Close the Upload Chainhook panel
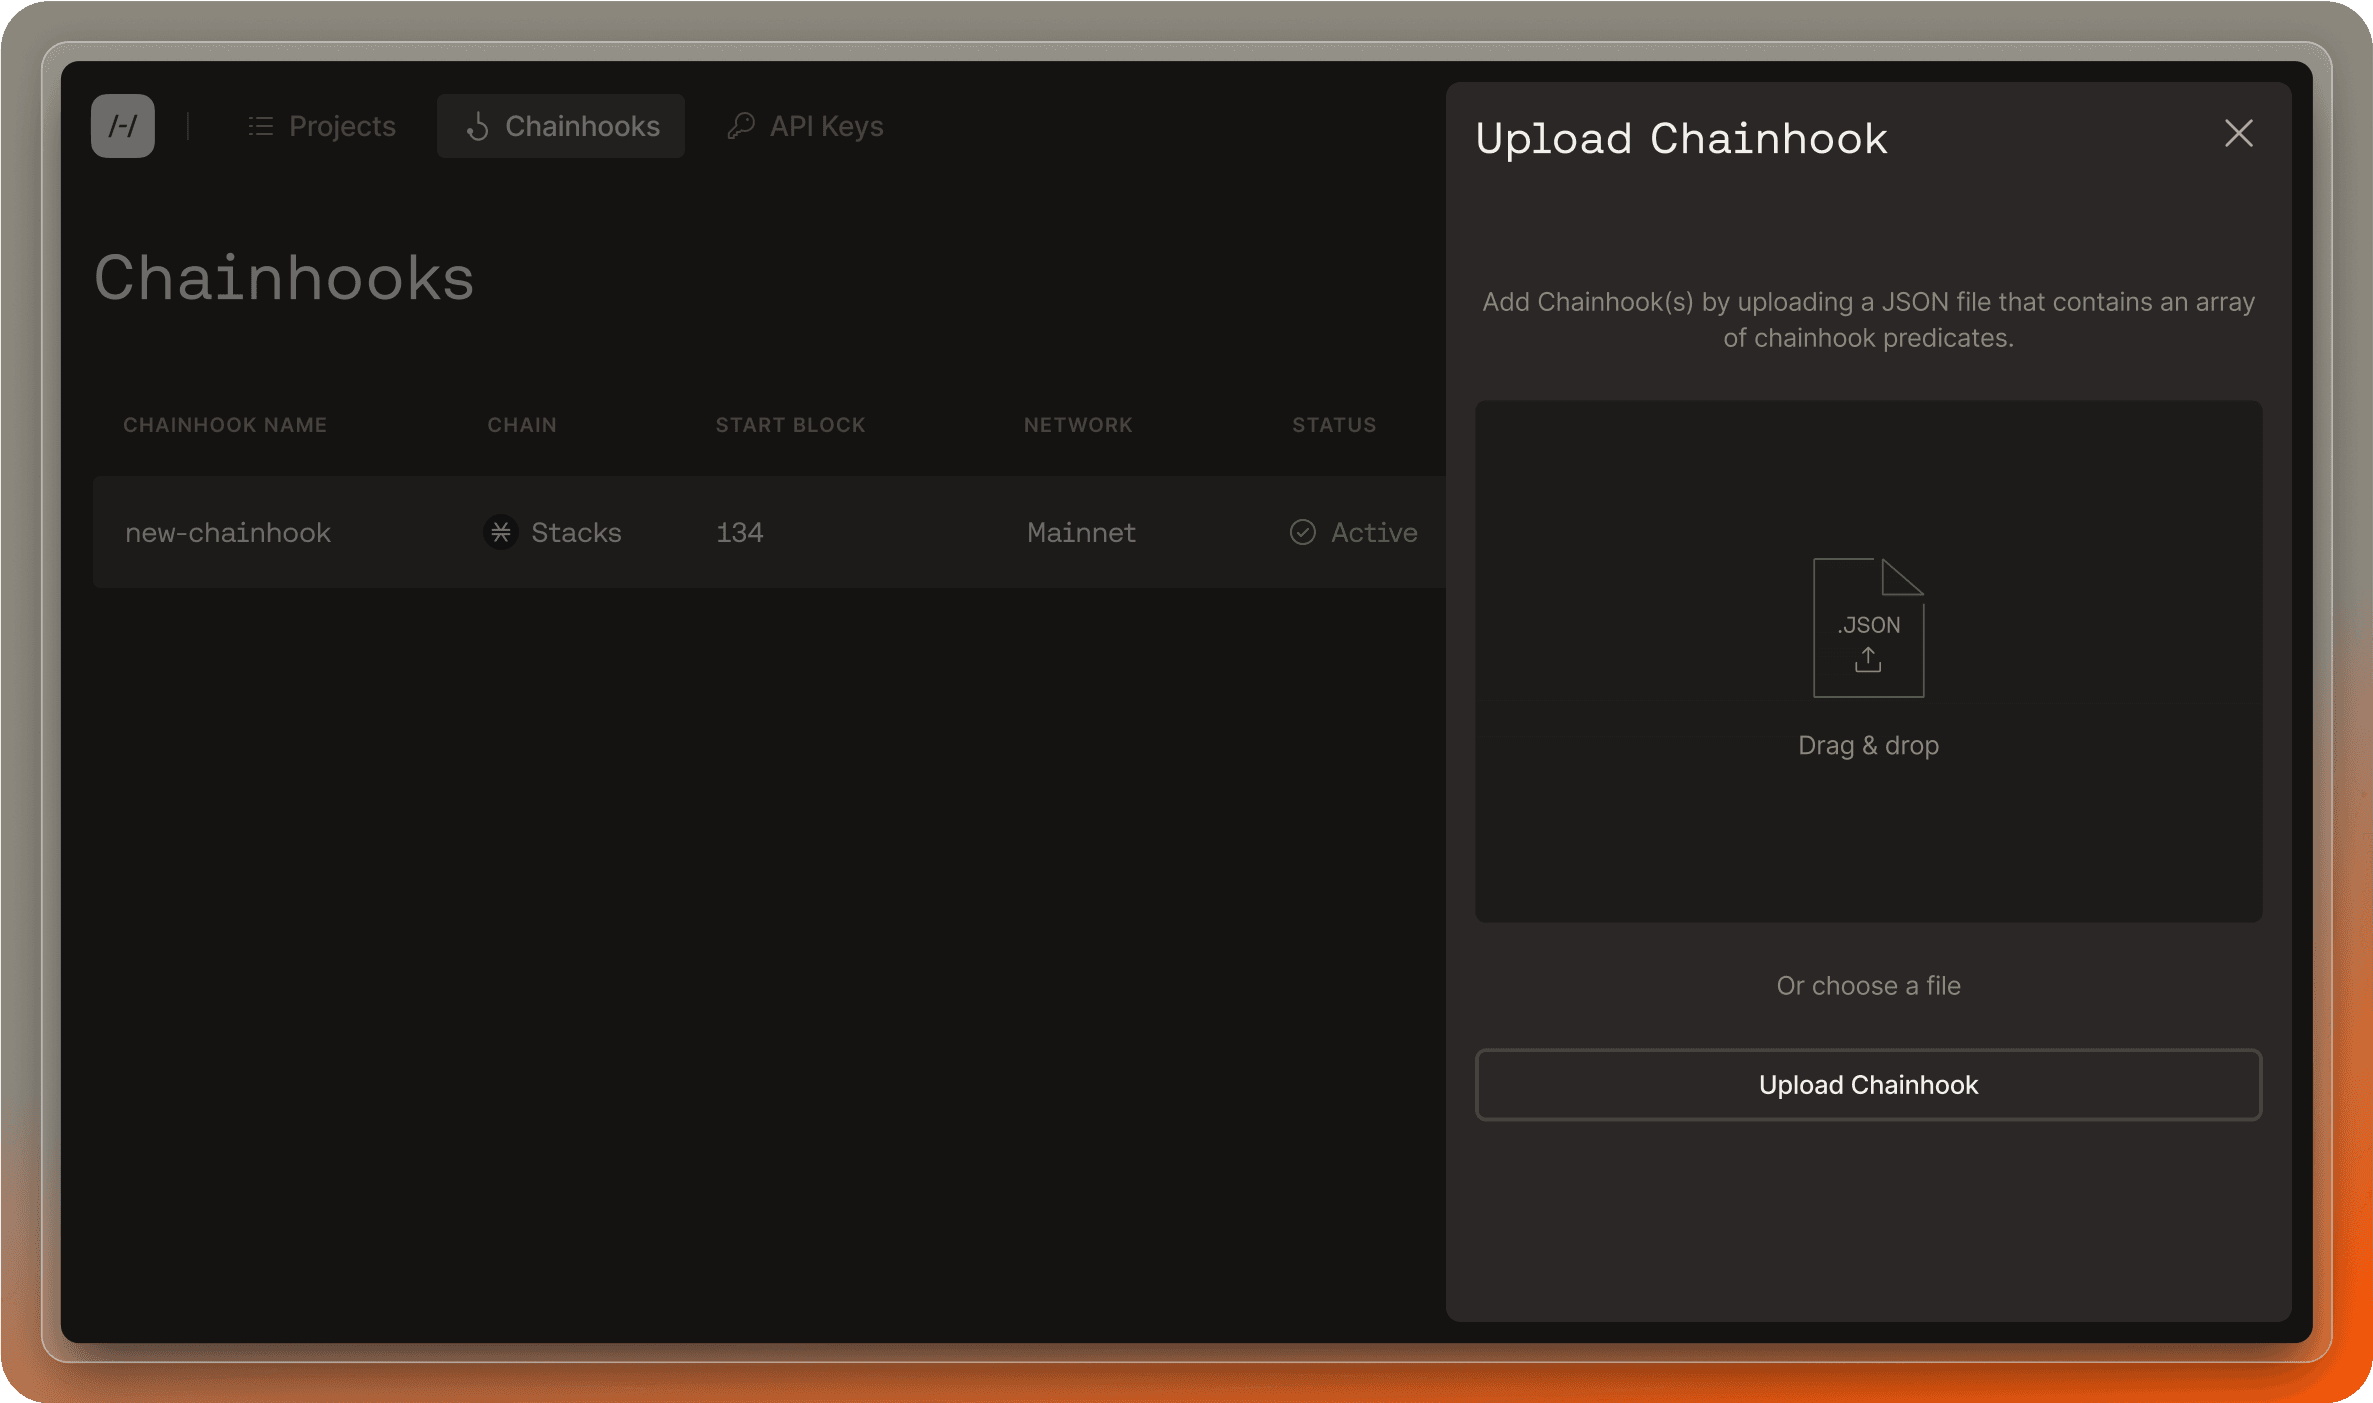The image size is (2373, 1403). [x=2238, y=134]
